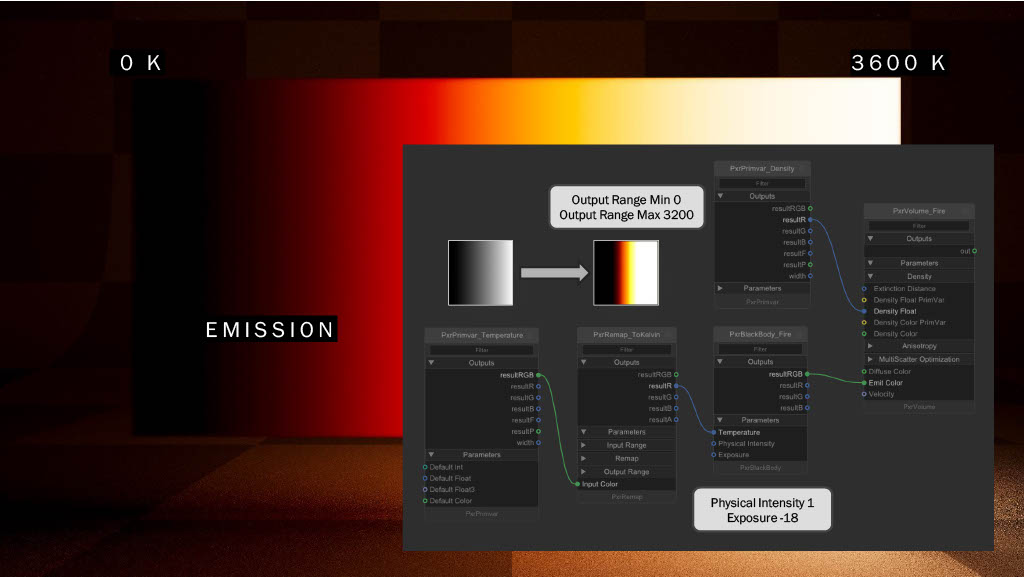Collapse the Density section in PxrVolume_Fire
The height and width of the screenshot is (577, 1024).
click(x=870, y=276)
